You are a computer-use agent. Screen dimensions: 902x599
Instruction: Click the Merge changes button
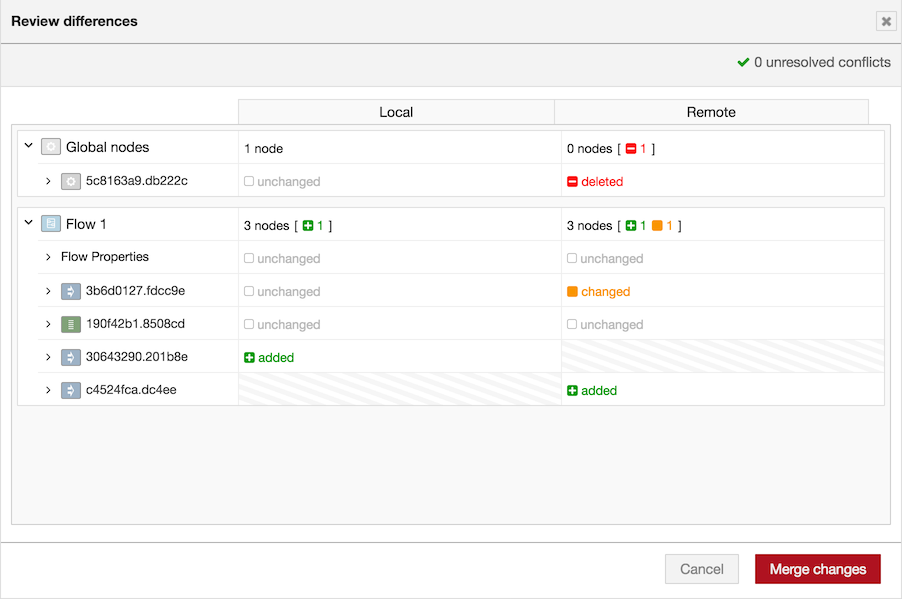pos(817,569)
